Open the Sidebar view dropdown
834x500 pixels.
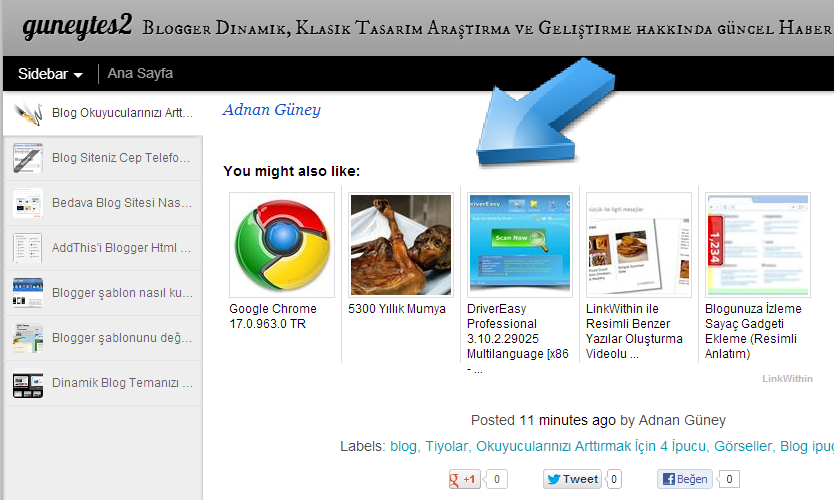pos(51,73)
